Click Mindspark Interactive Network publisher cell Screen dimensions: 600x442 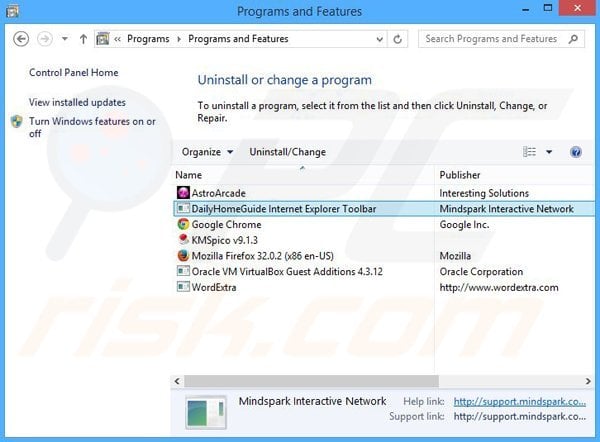click(x=506, y=209)
